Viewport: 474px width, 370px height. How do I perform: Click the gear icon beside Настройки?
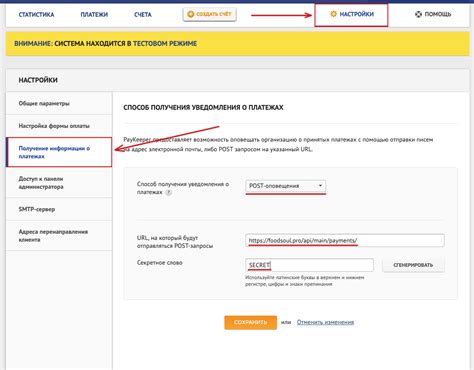(x=333, y=14)
